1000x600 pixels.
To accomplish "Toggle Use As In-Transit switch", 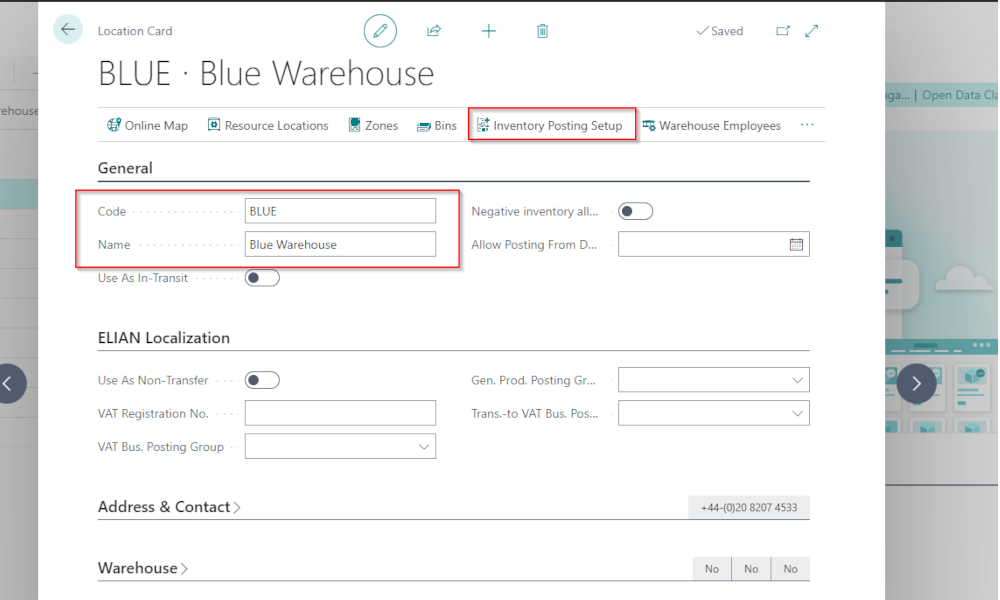I will 262,278.
